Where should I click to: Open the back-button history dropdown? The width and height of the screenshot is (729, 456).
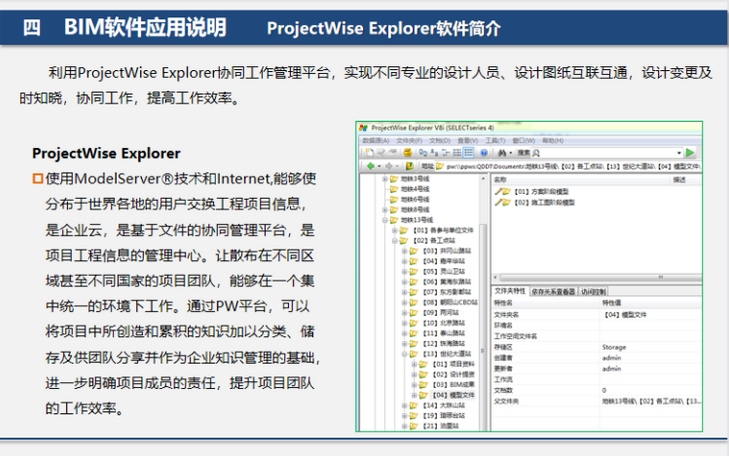tap(379, 166)
